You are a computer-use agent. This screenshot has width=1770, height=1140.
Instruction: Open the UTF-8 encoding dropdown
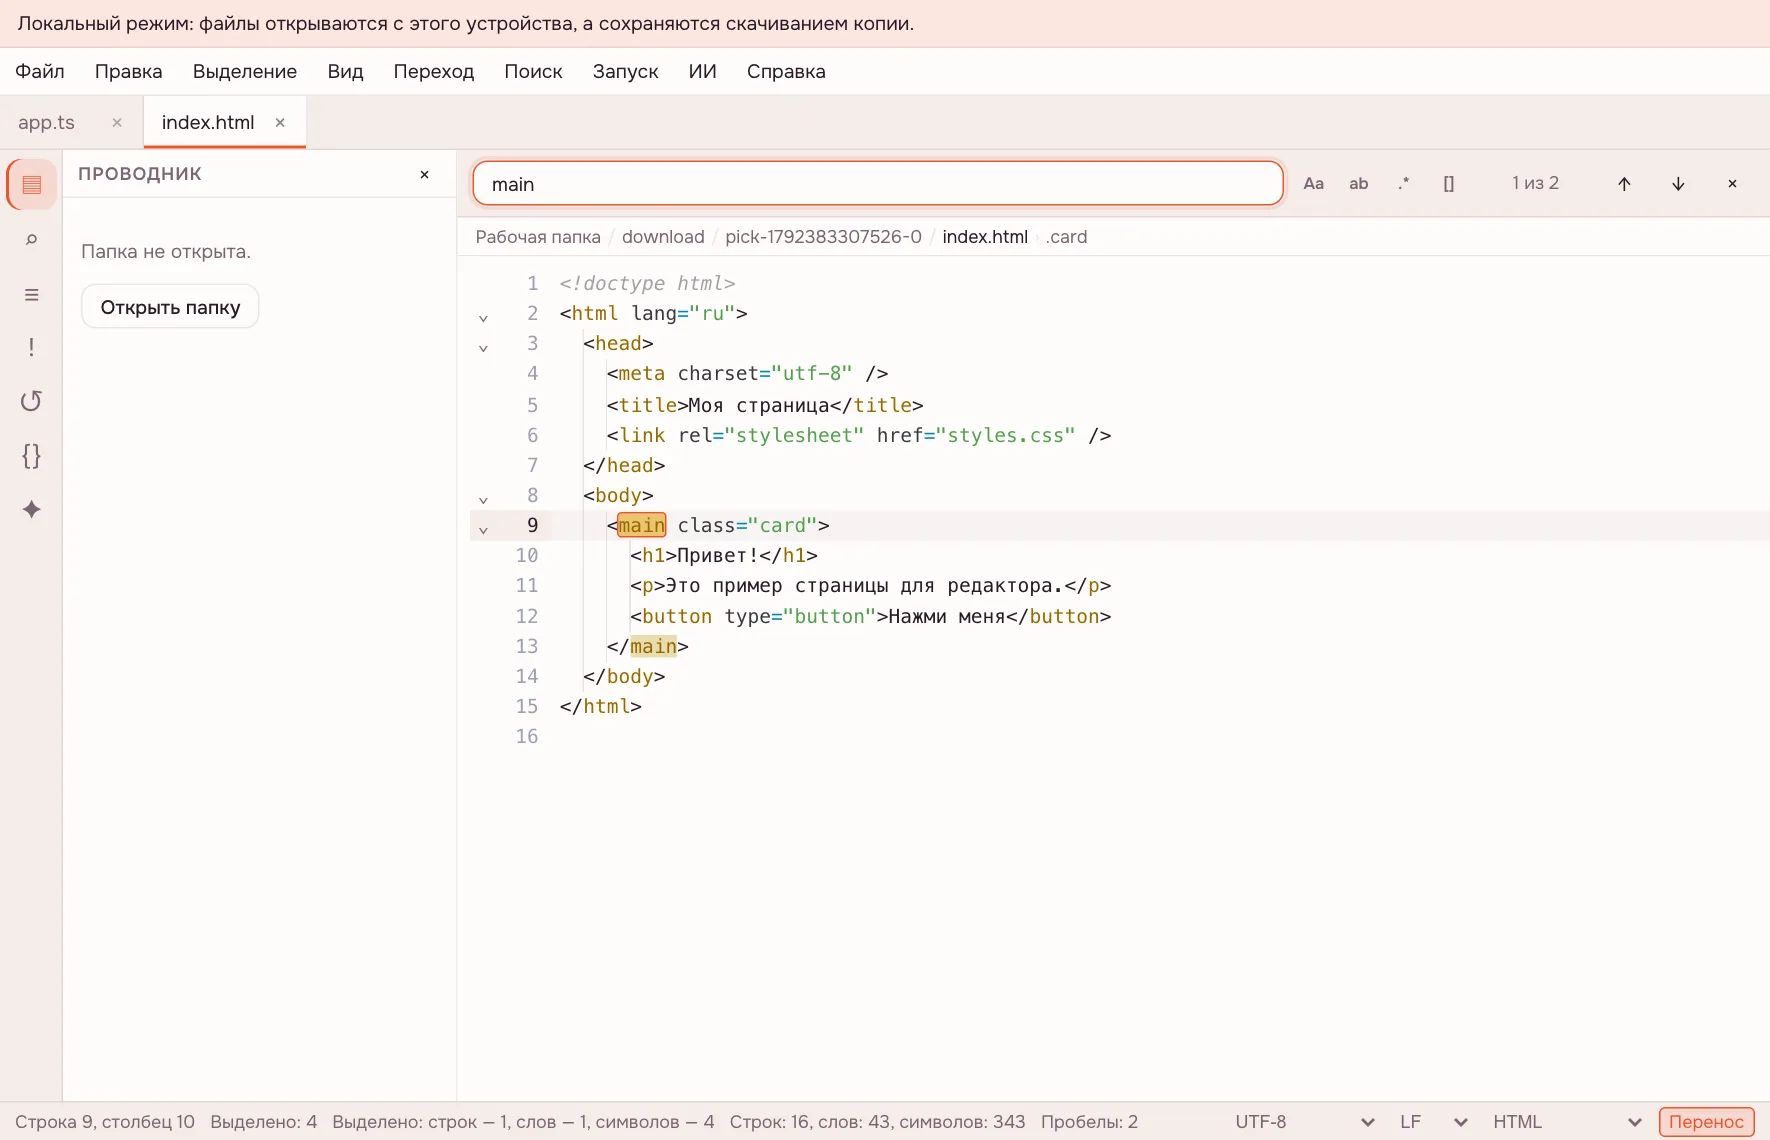click(1304, 1122)
